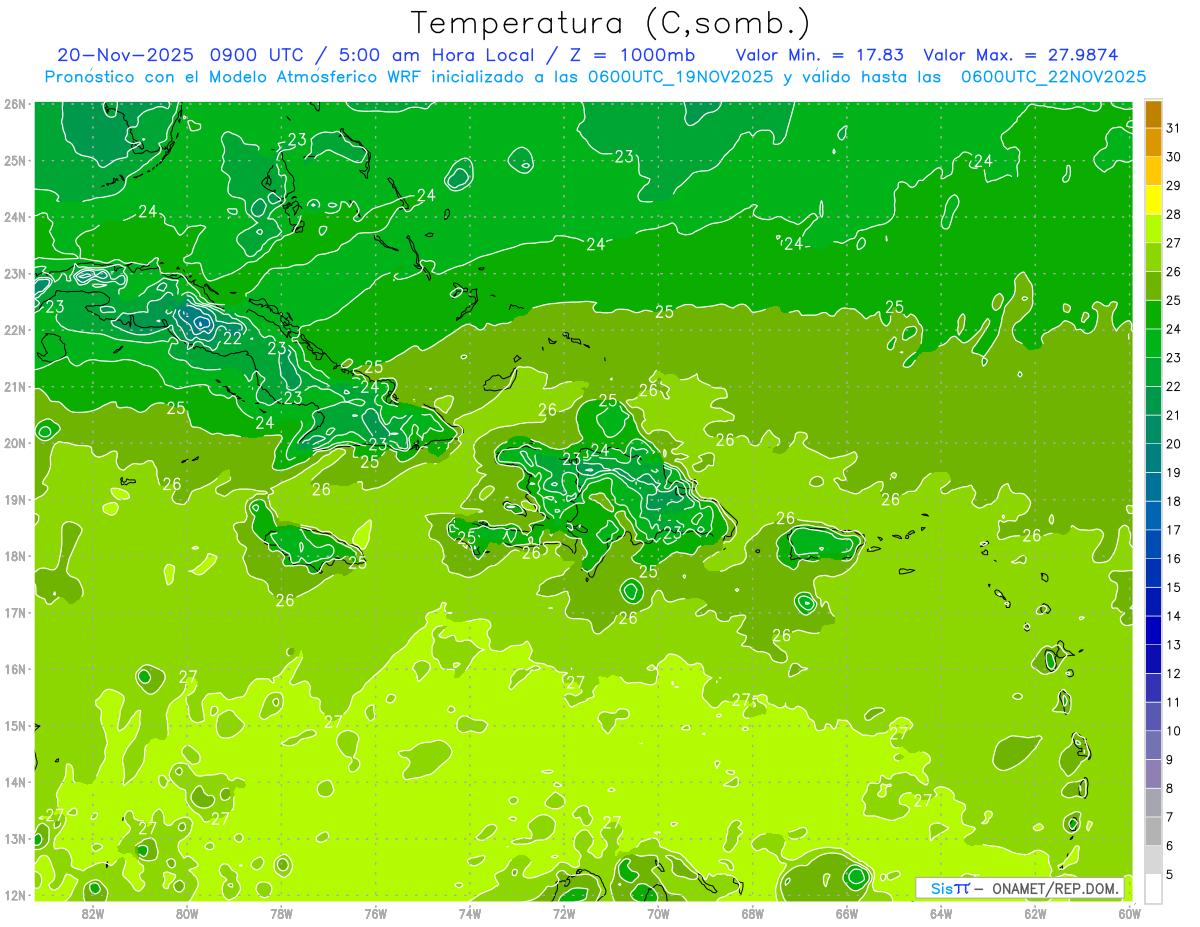Screen dimensions: 1200x927
Task: Click the white swatch below 5 on scale
Action: [1153, 888]
